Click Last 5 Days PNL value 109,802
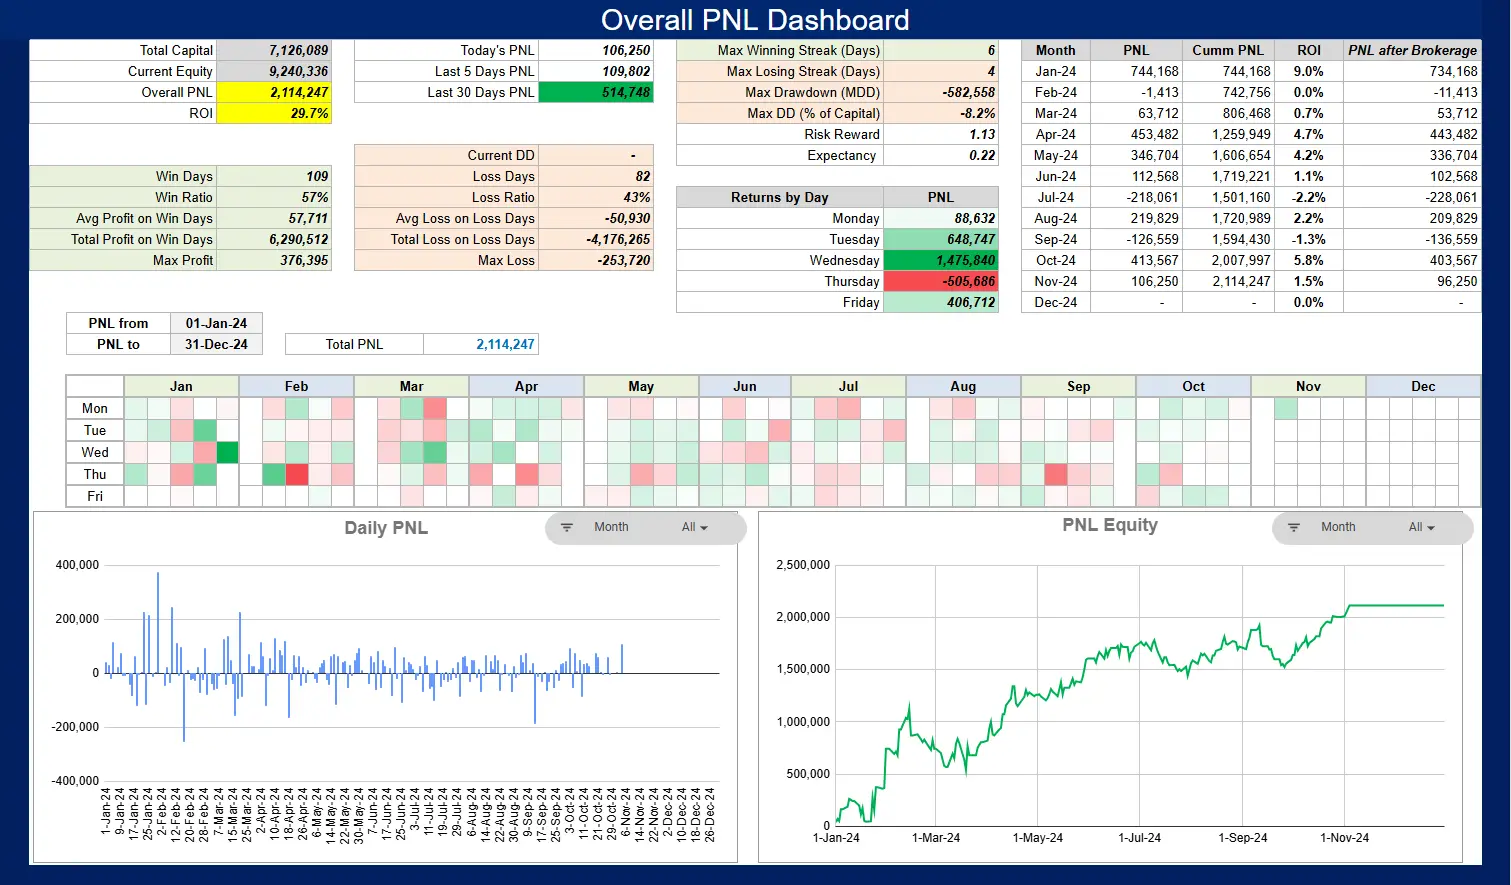Viewport: 1511px width, 885px height. point(596,71)
